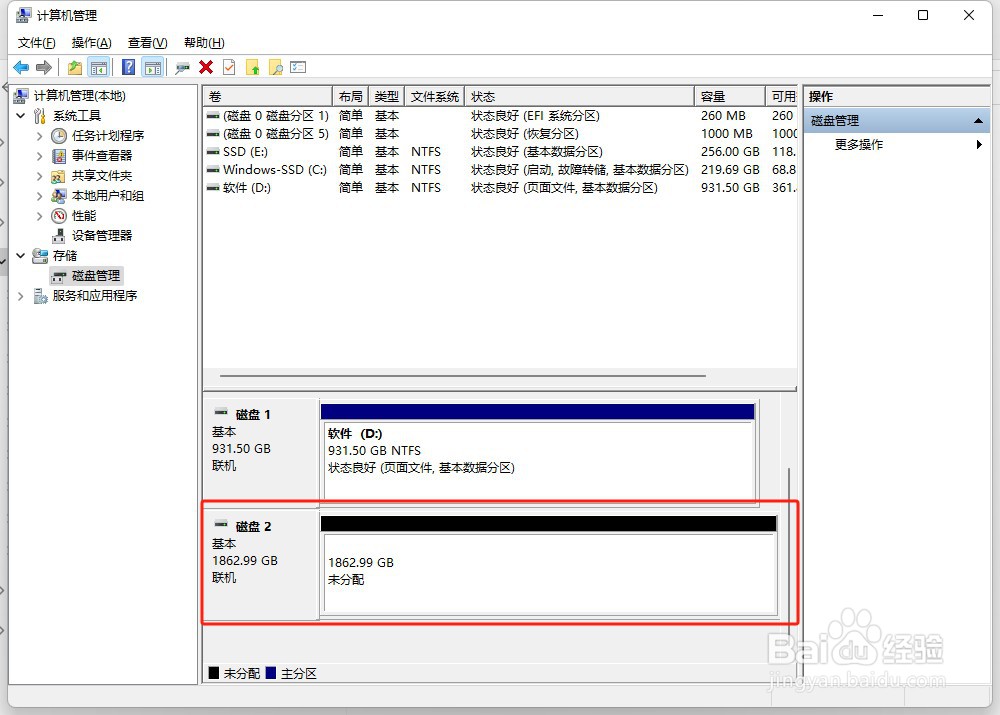
Task: Expand the 服务和应用程序 node
Action: pyautogui.click(x=20, y=295)
